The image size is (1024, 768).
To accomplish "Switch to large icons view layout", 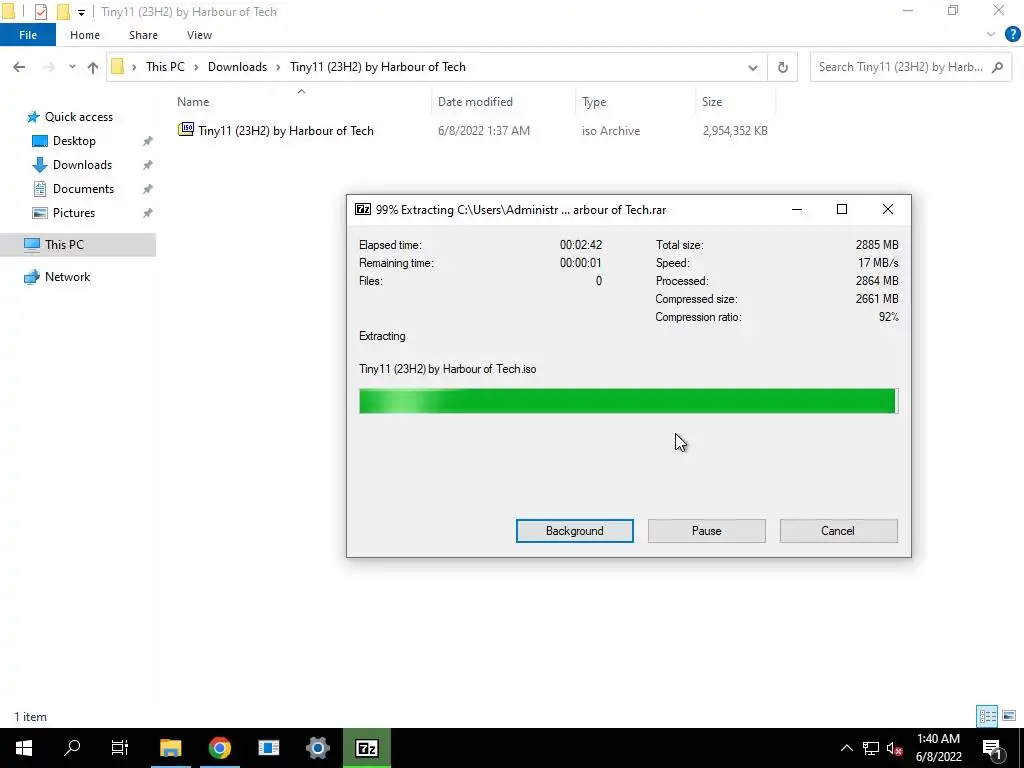I will coord(1009,716).
